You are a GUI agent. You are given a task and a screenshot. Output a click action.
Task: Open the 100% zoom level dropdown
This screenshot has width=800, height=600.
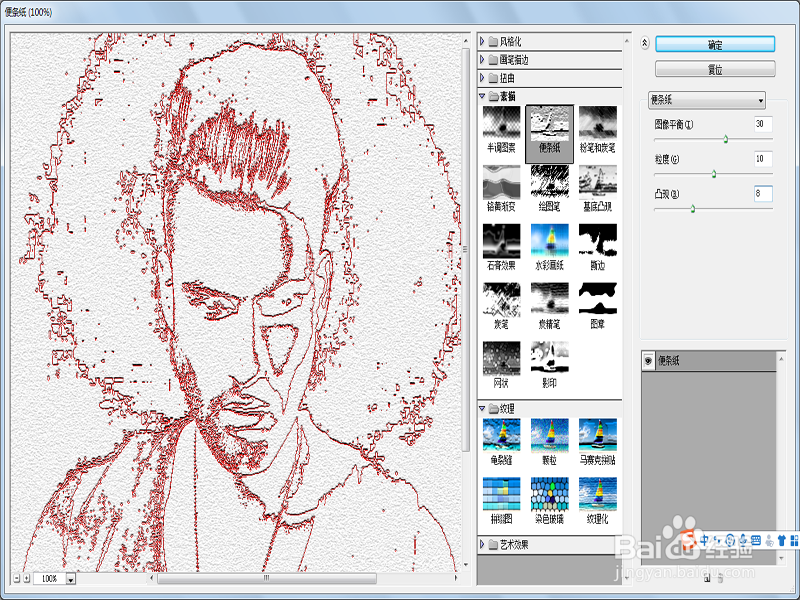click(x=71, y=579)
